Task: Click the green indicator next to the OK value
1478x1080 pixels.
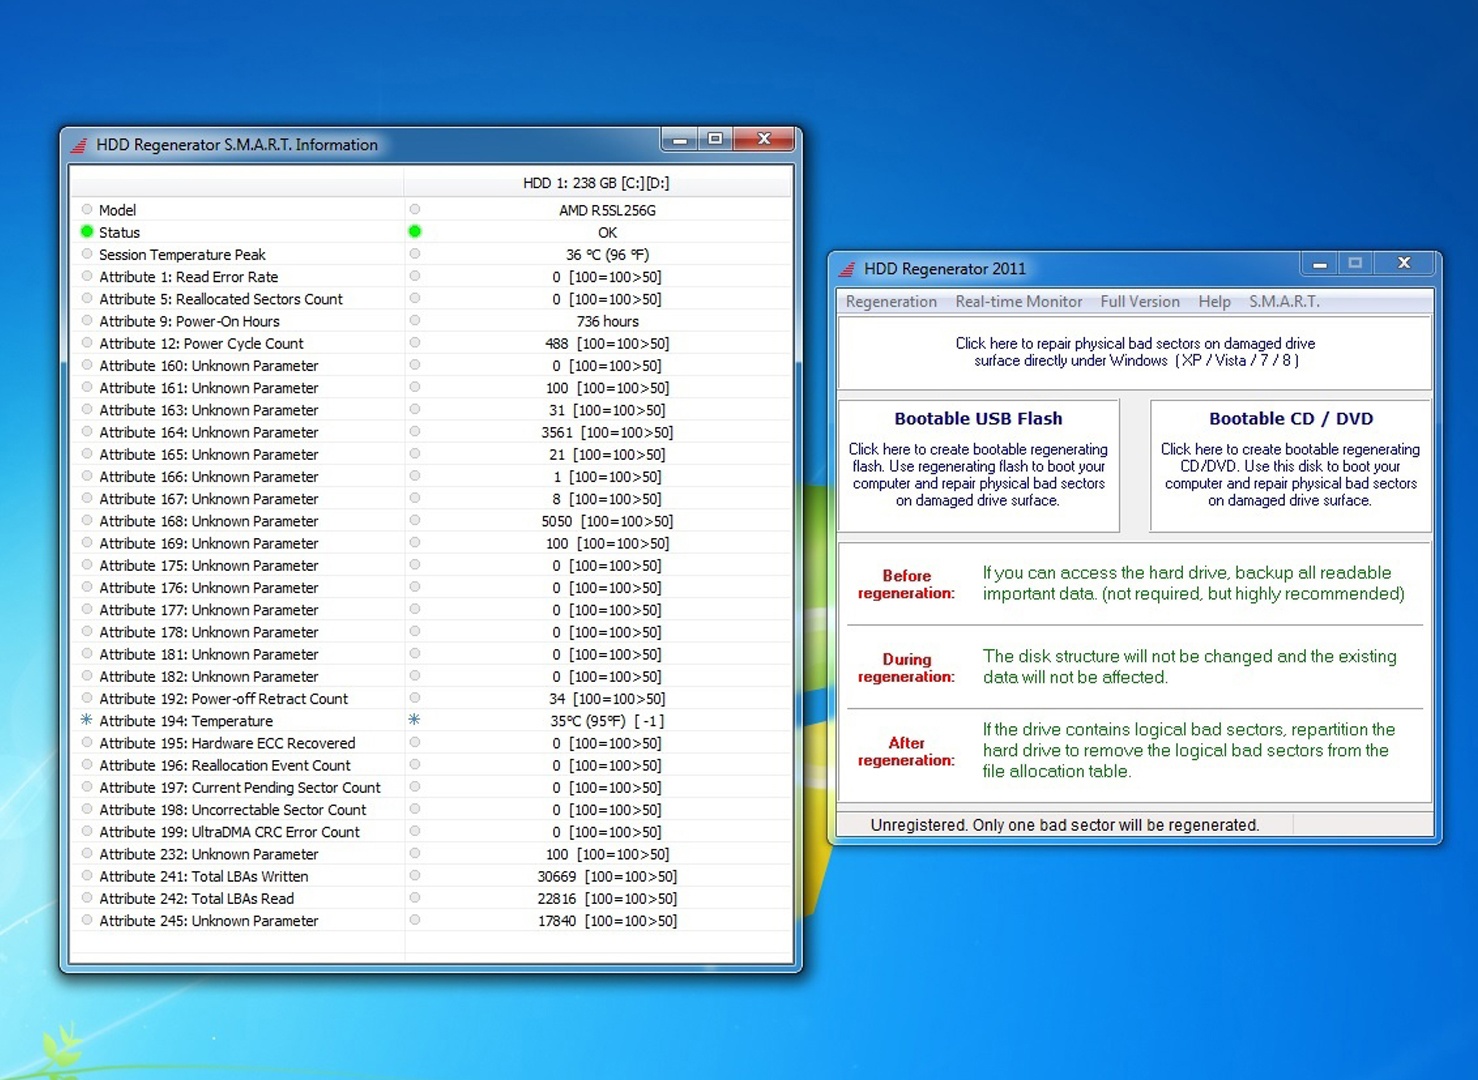Action: tap(415, 231)
